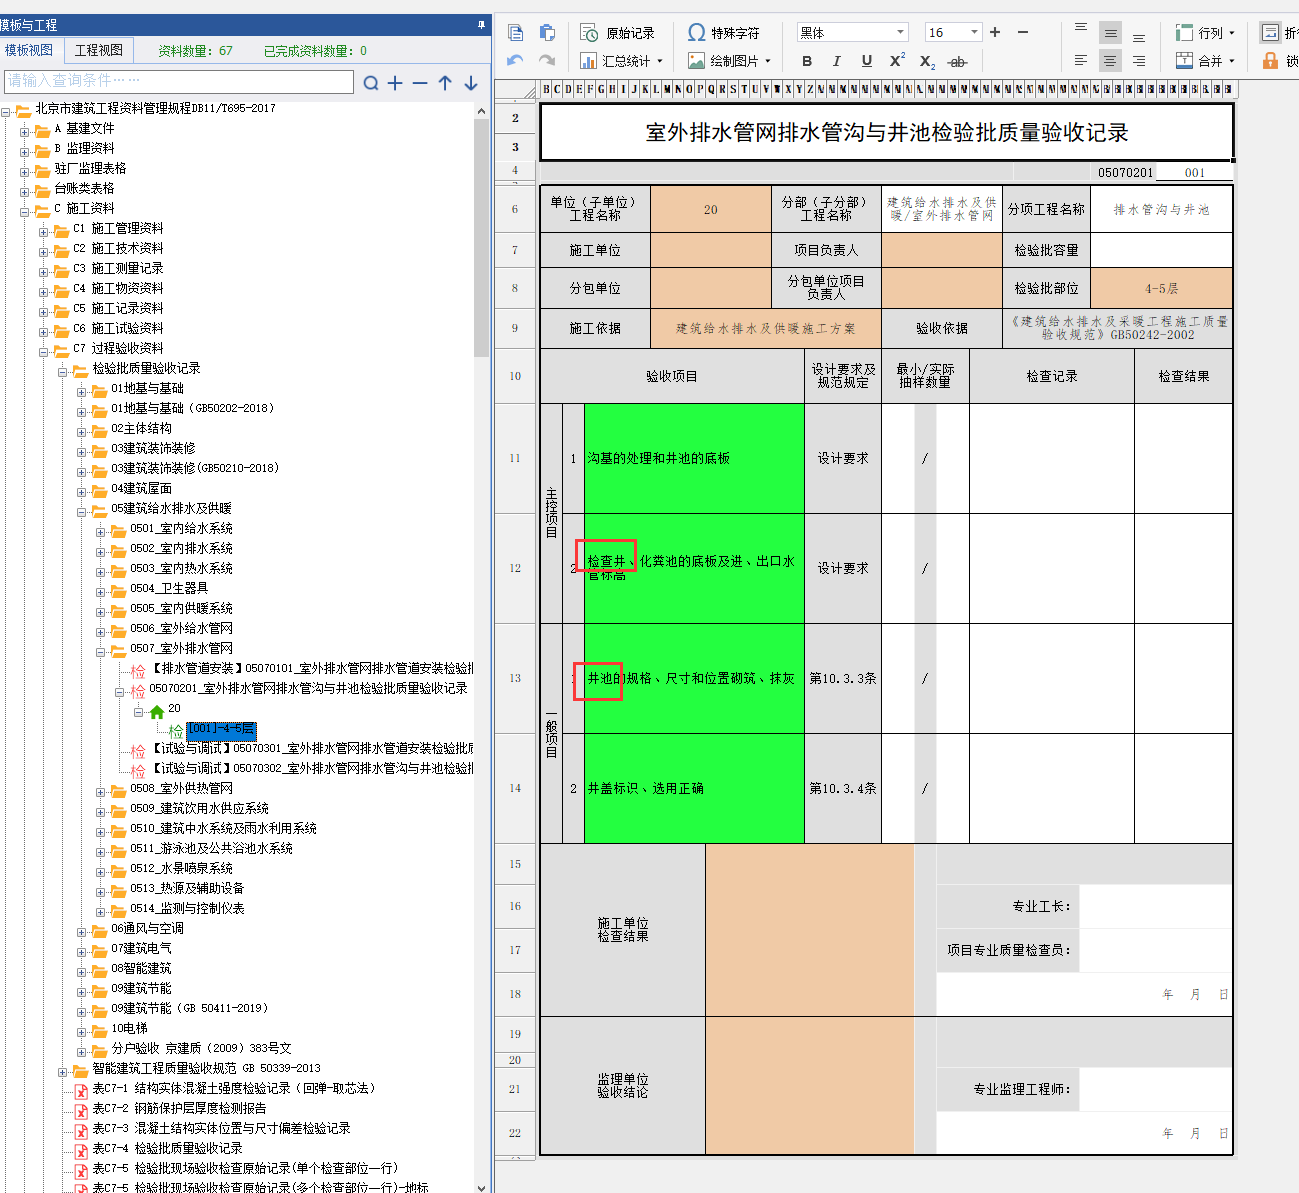Open 合并 merge cells menu

tap(1205, 61)
